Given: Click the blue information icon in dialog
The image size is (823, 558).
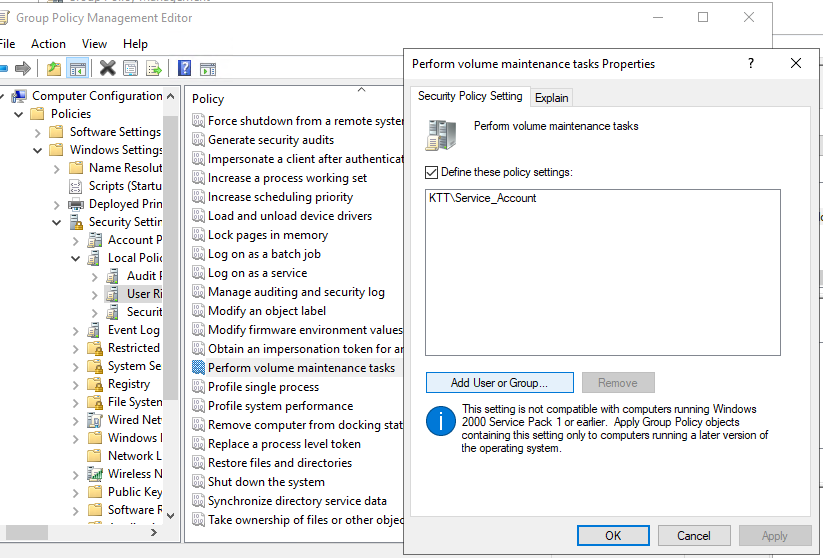Looking at the screenshot, I should (440, 421).
